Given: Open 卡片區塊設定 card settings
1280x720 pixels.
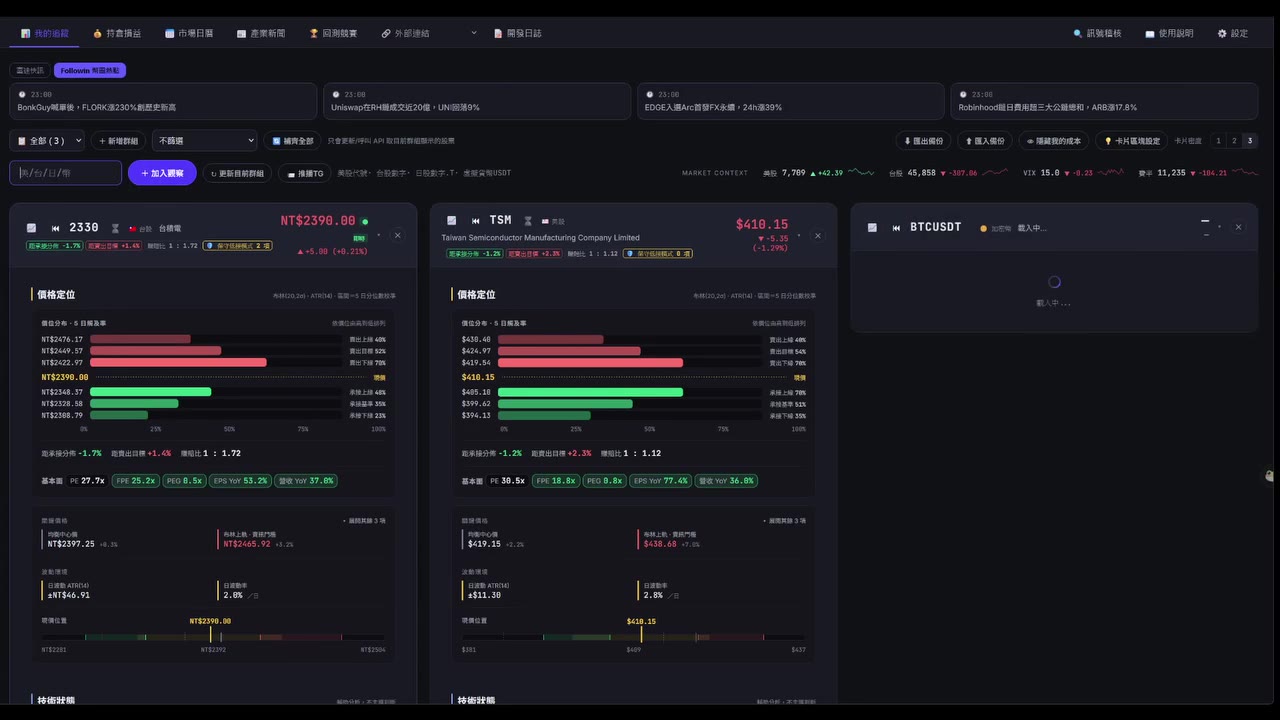Looking at the screenshot, I should 1131,141.
